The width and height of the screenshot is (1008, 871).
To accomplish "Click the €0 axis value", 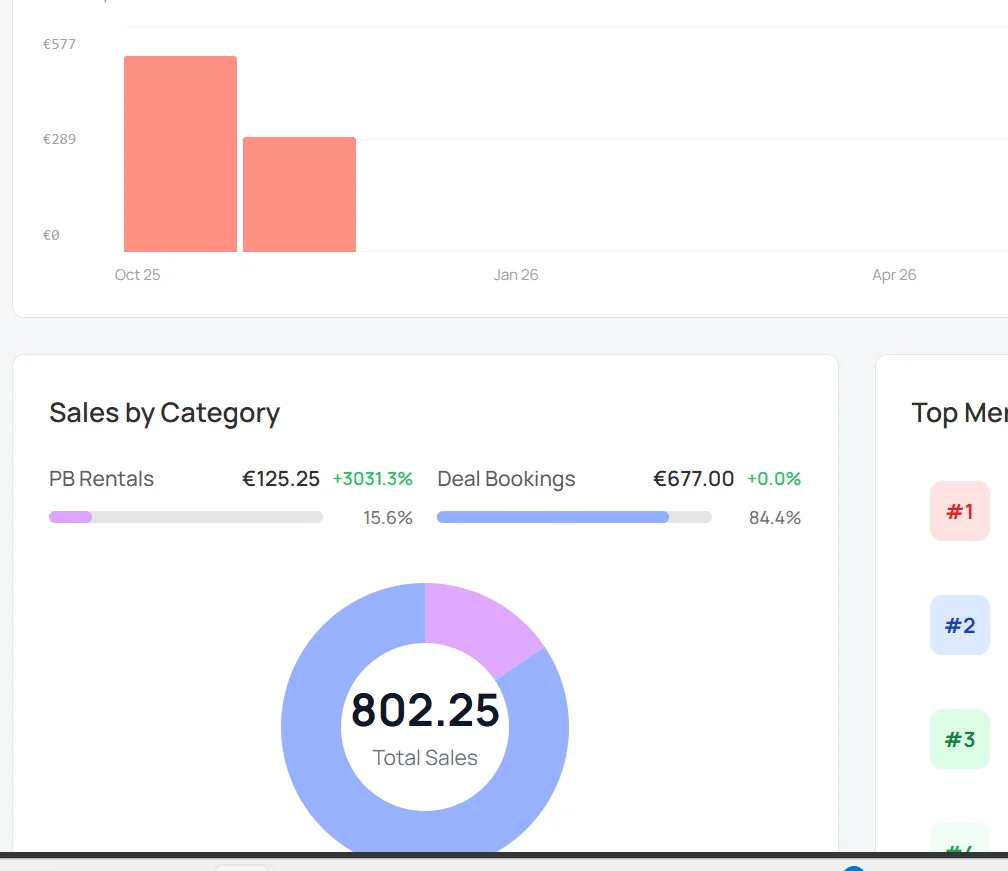I will (51, 235).
